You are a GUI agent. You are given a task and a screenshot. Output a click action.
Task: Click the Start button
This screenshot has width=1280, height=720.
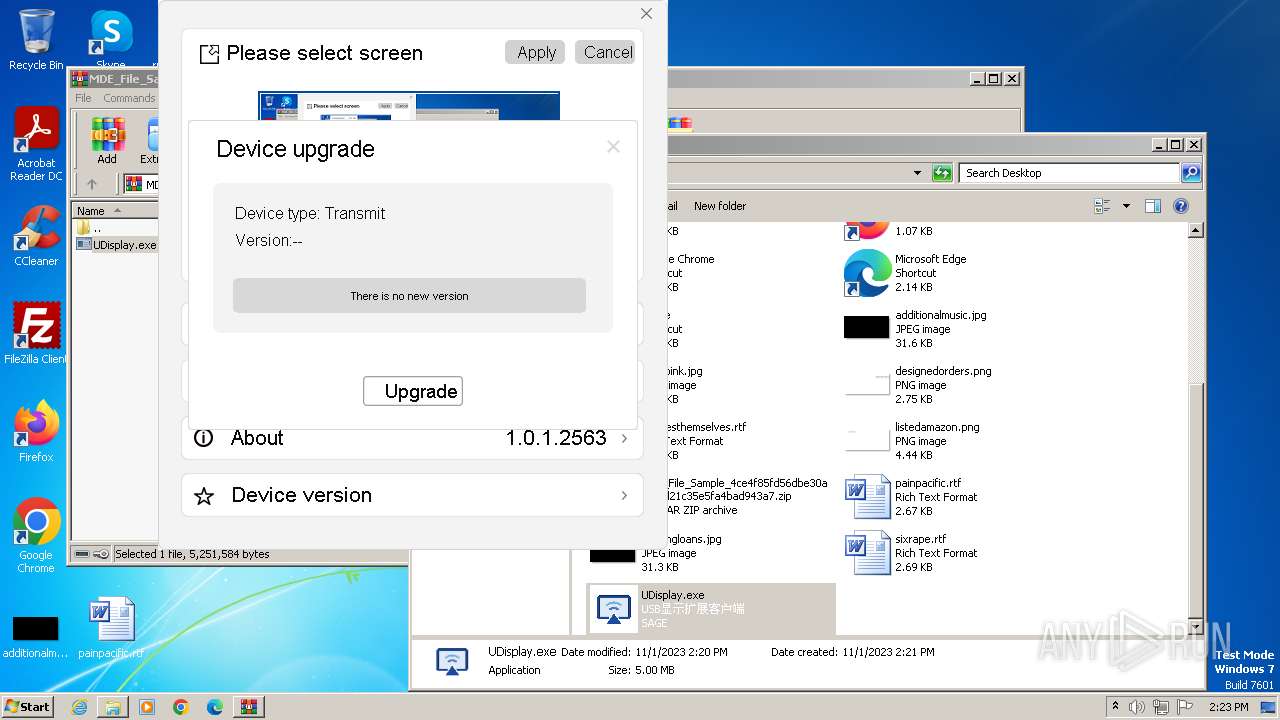coord(28,706)
